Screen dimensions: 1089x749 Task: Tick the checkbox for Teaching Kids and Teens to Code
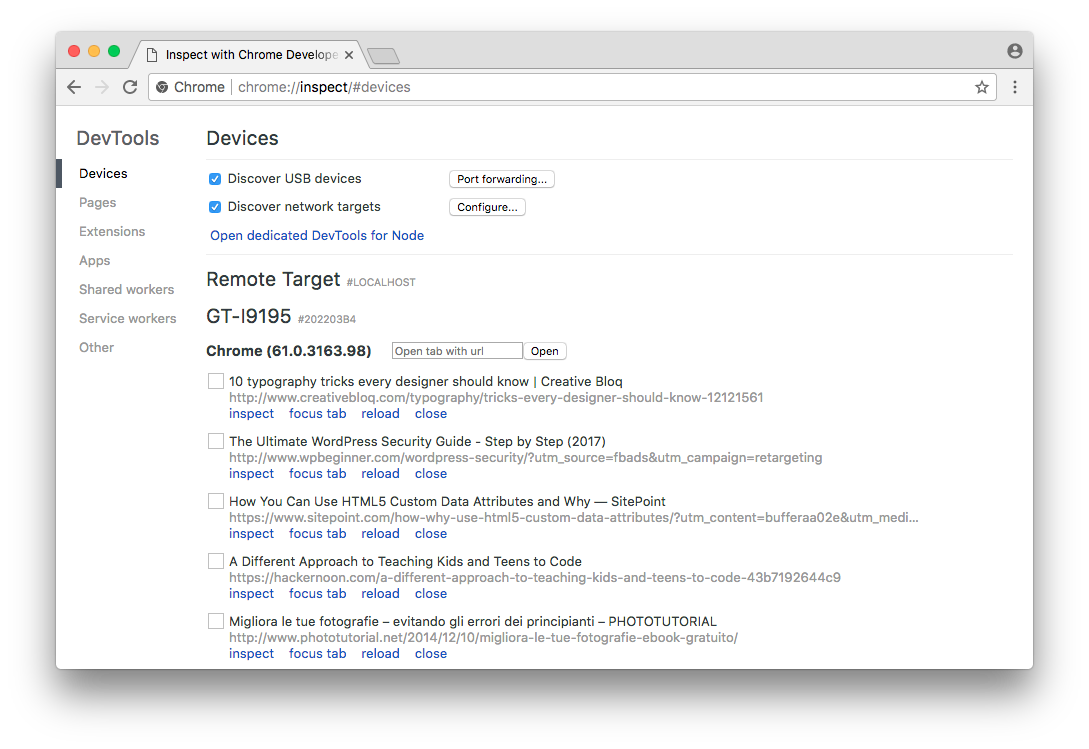pyautogui.click(x=216, y=561)
